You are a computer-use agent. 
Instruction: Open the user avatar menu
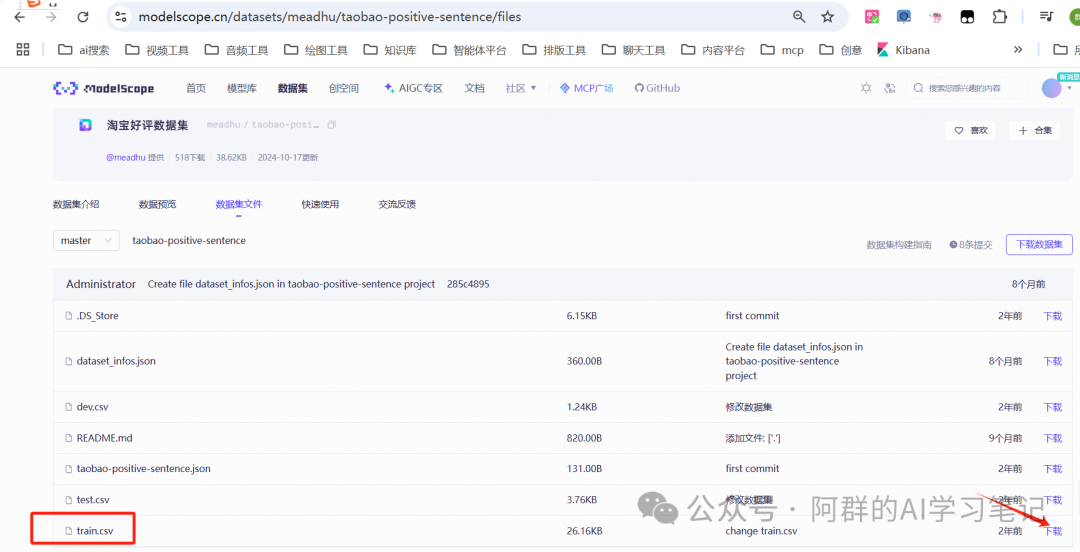[x=1052, y=88]
